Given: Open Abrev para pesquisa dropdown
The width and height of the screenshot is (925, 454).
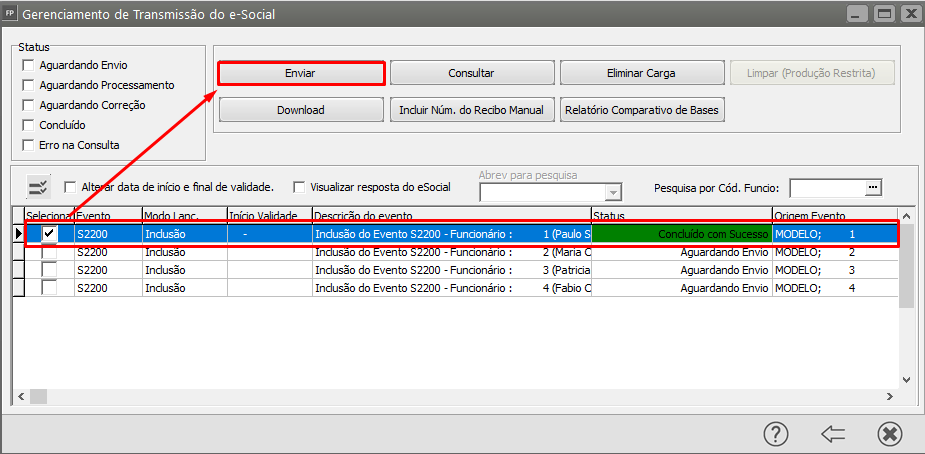Looking at the screenshot, I should tap(614, 193).
